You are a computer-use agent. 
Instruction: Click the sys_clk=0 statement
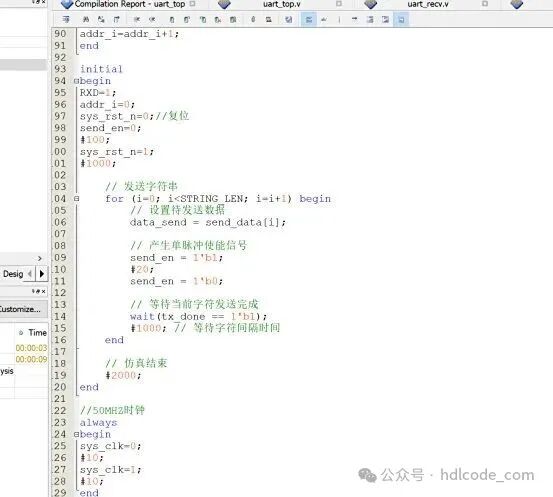pos(110,446)
